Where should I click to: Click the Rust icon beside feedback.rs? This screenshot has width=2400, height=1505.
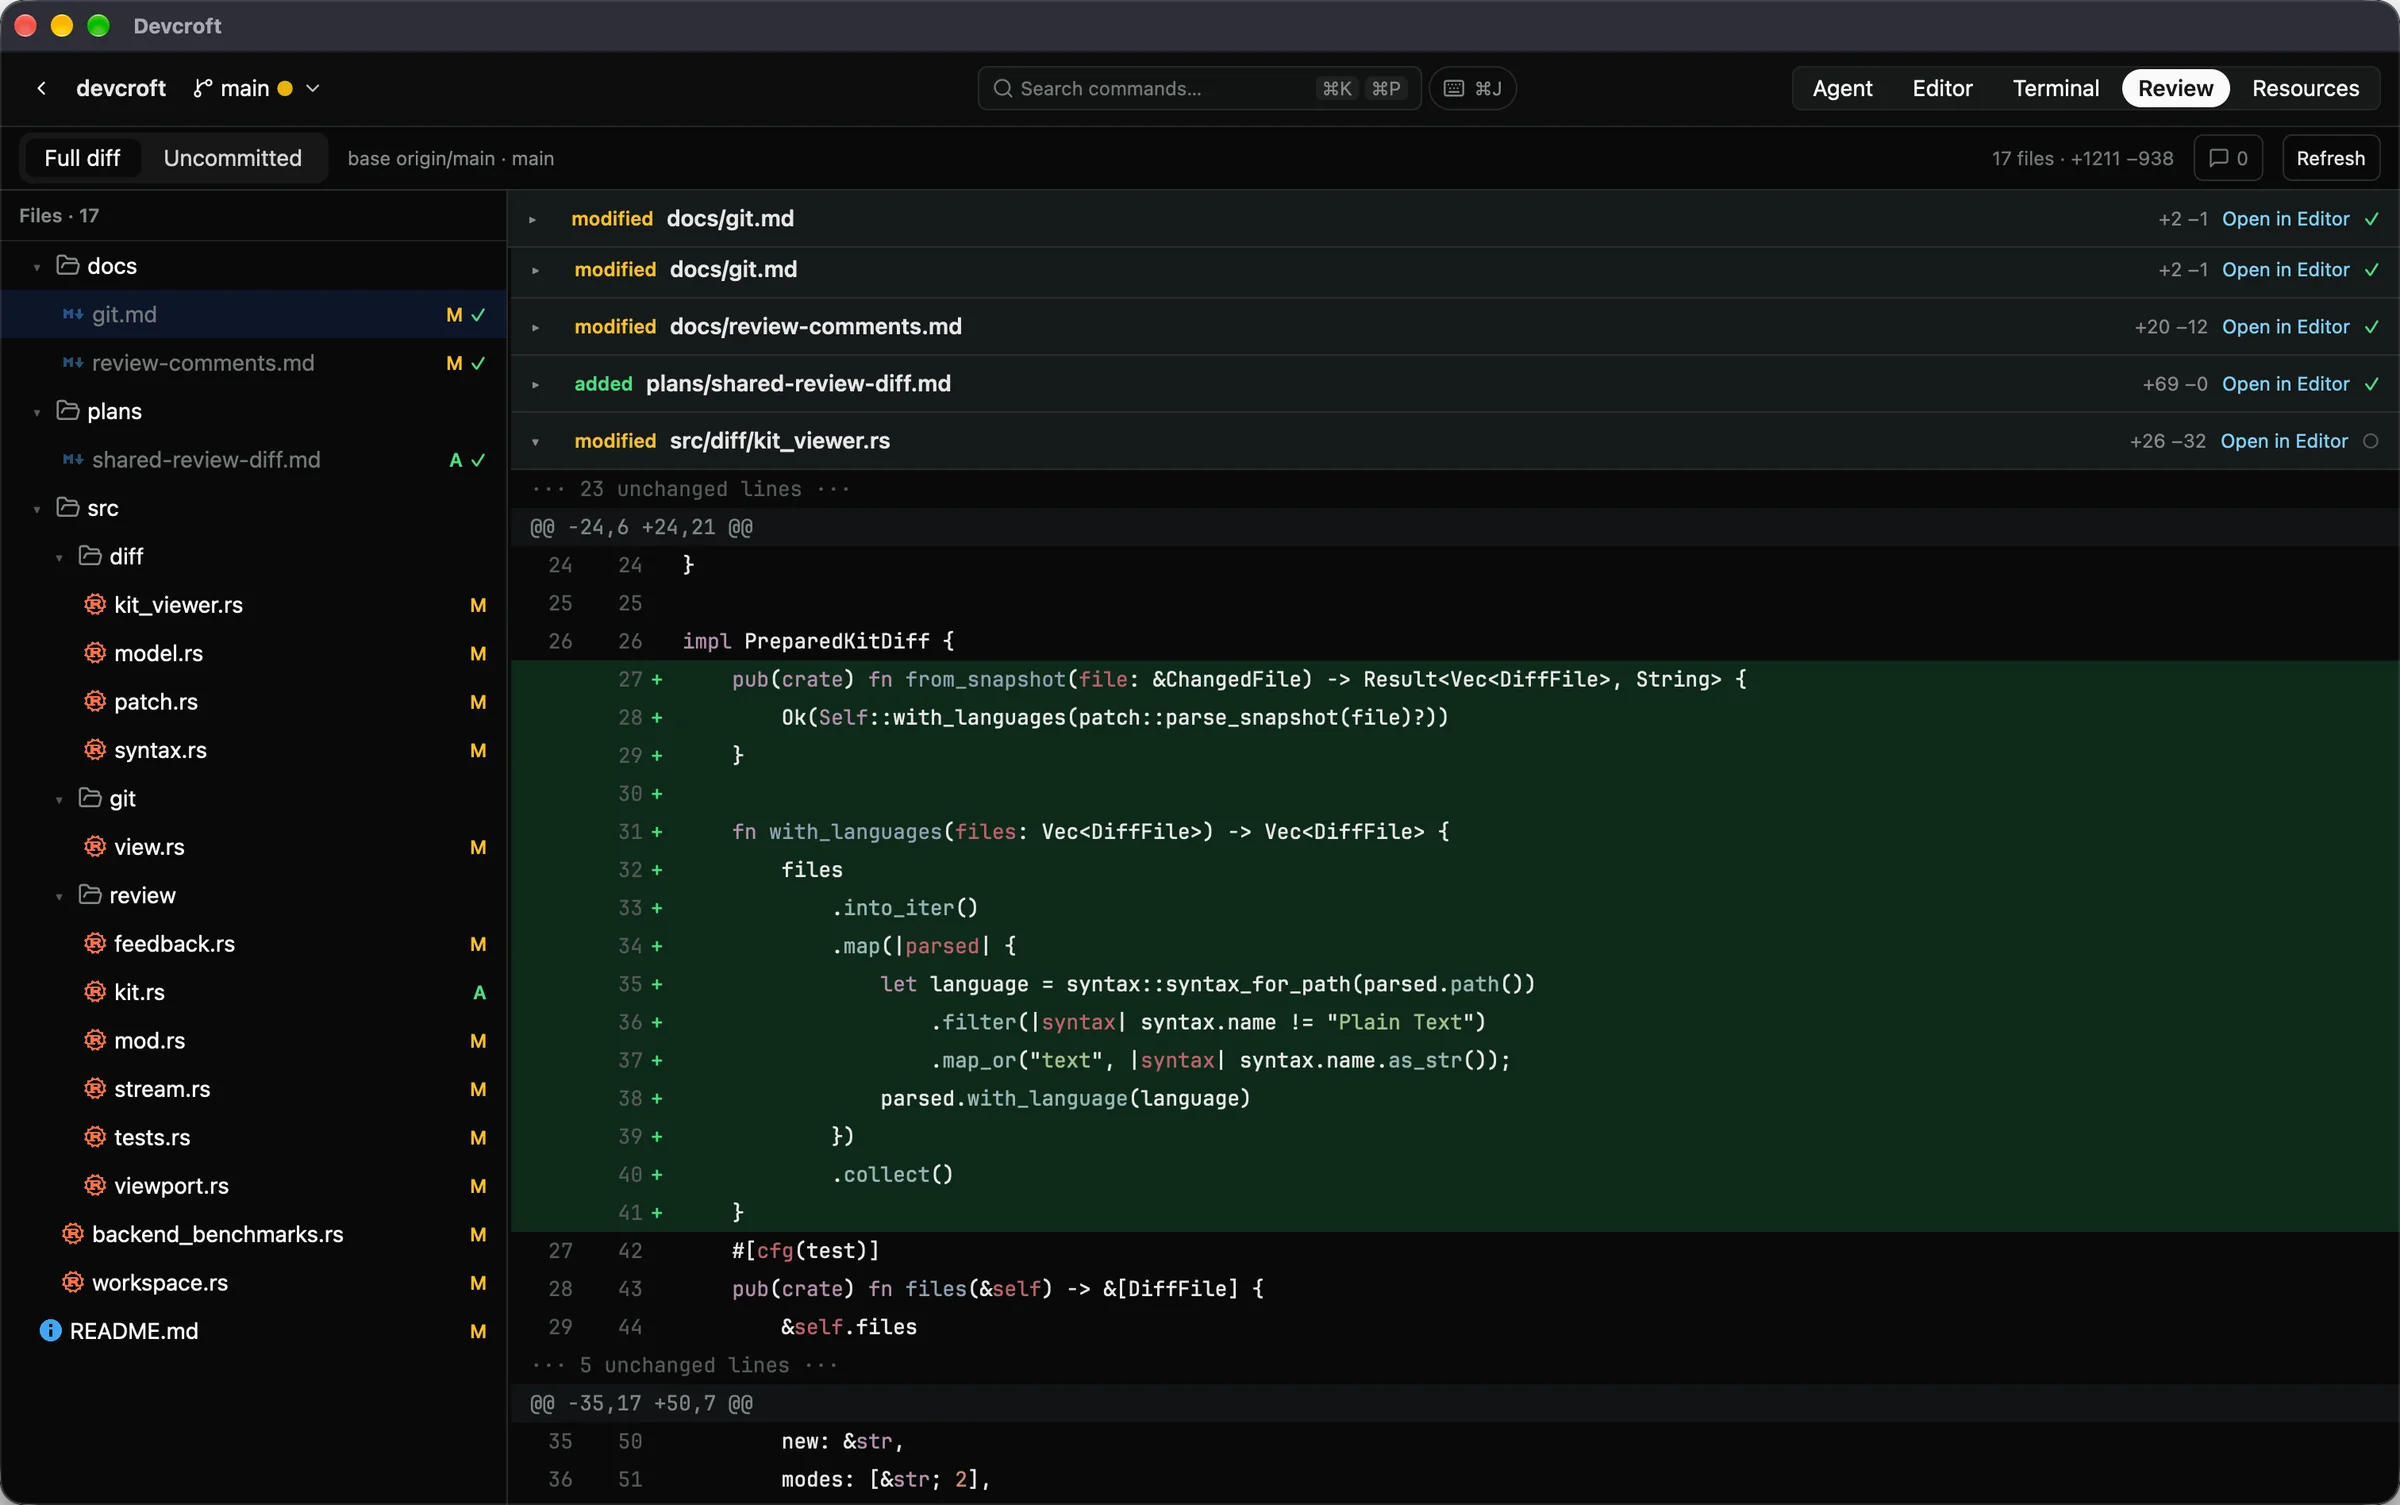(95, 943)
